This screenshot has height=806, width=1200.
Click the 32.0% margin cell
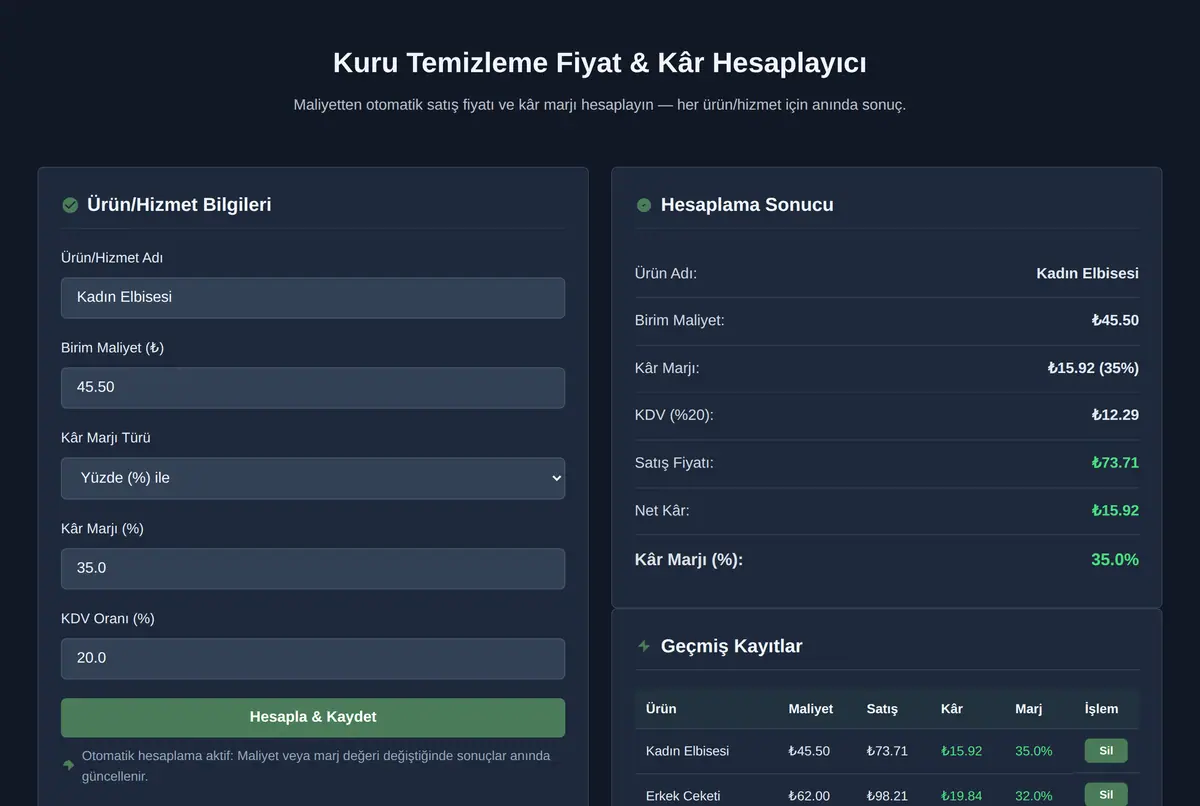click(x=1034, y=796)
